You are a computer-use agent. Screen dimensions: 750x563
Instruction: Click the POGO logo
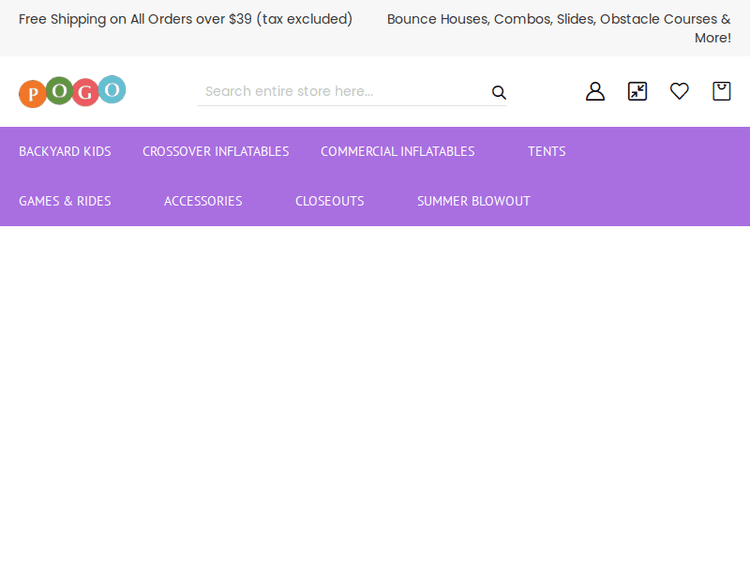[72, 91]
